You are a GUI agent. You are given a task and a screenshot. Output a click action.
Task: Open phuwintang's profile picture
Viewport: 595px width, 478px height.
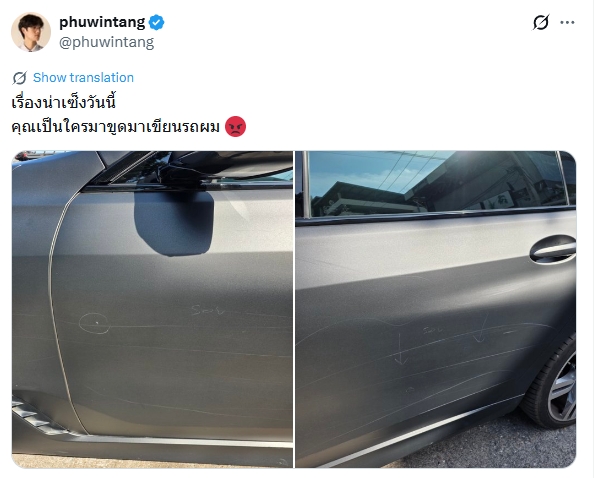coord(31,32)
